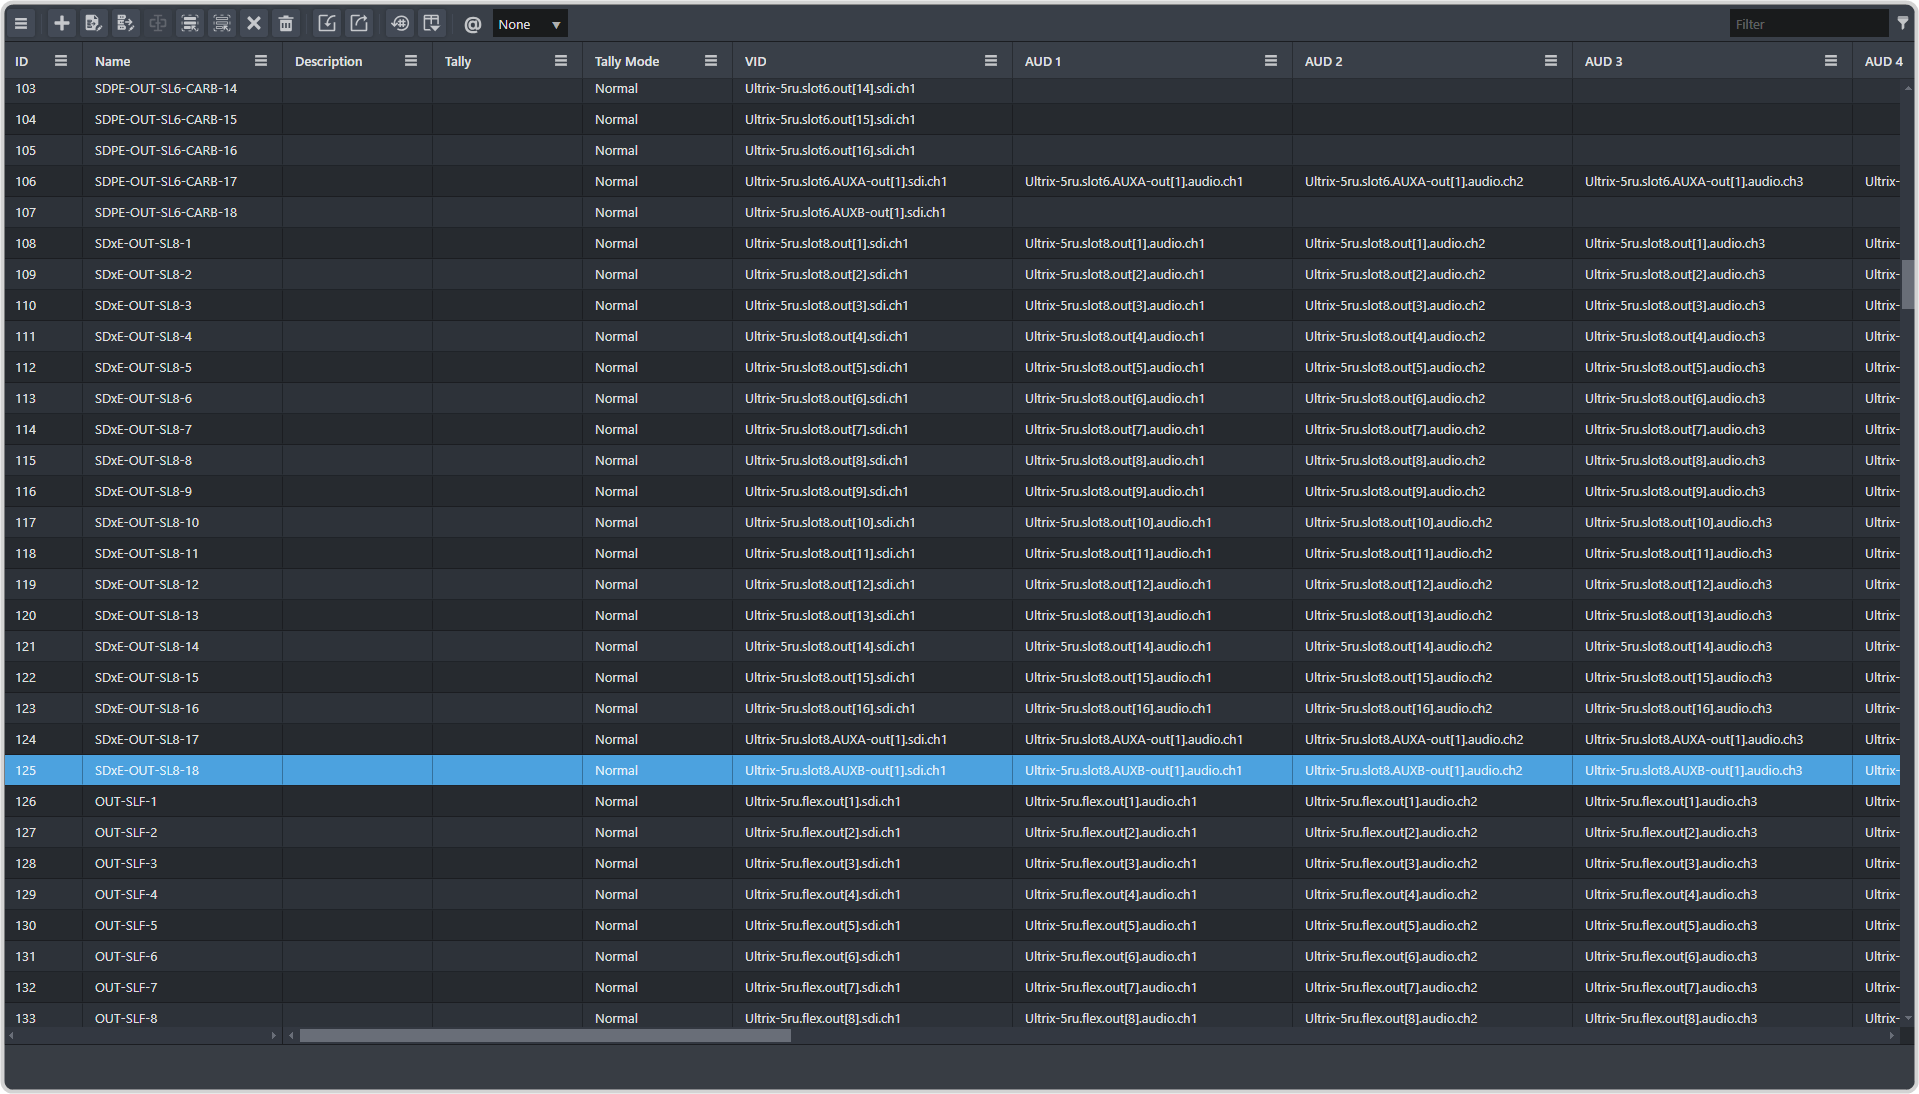The width and height of the screenshot is (1919, 1094).
Task: Click the X clear icon in toolbar
Action: pos(254,23)
